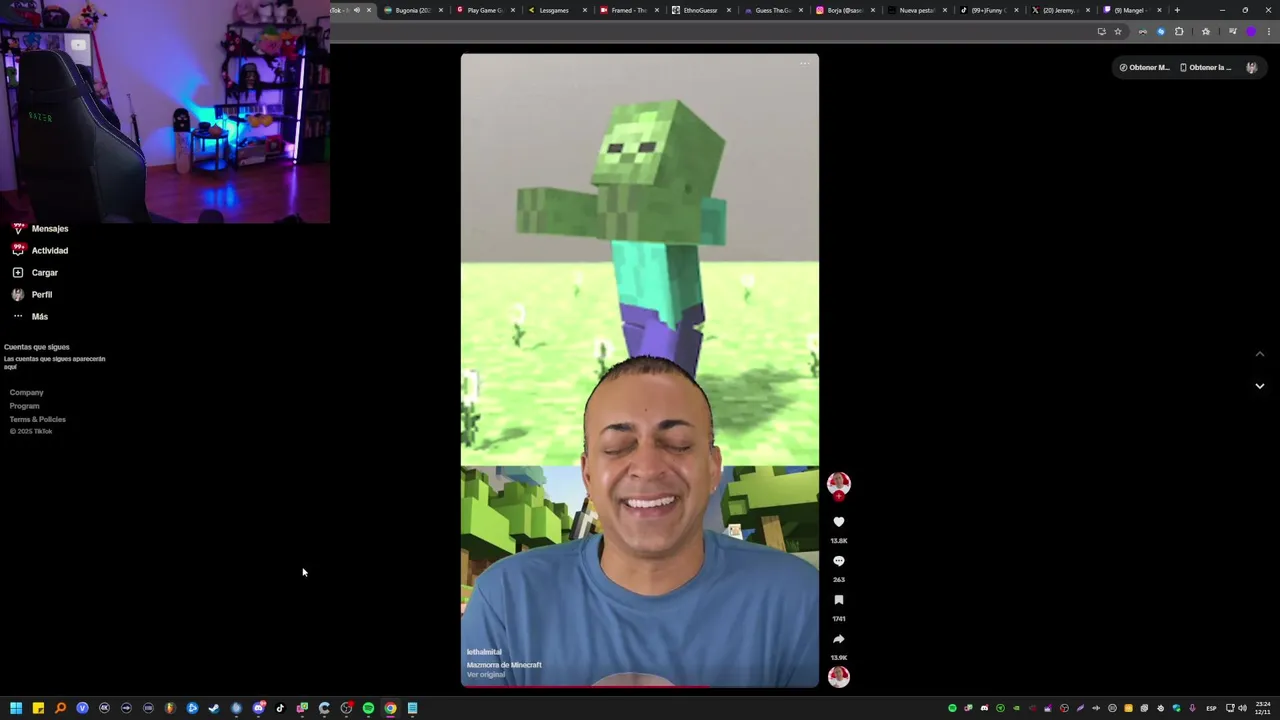
Task: Expand the Company footer section
Action: click(x=27, y=393)
